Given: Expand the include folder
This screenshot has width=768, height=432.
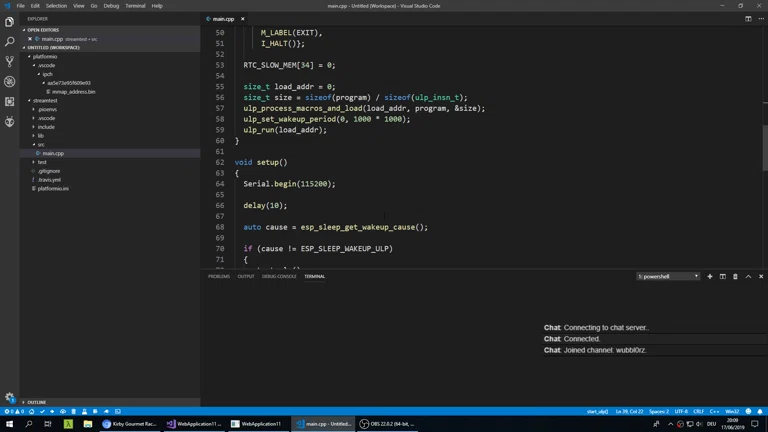Looking at the screenshot, I should (46, 127).
